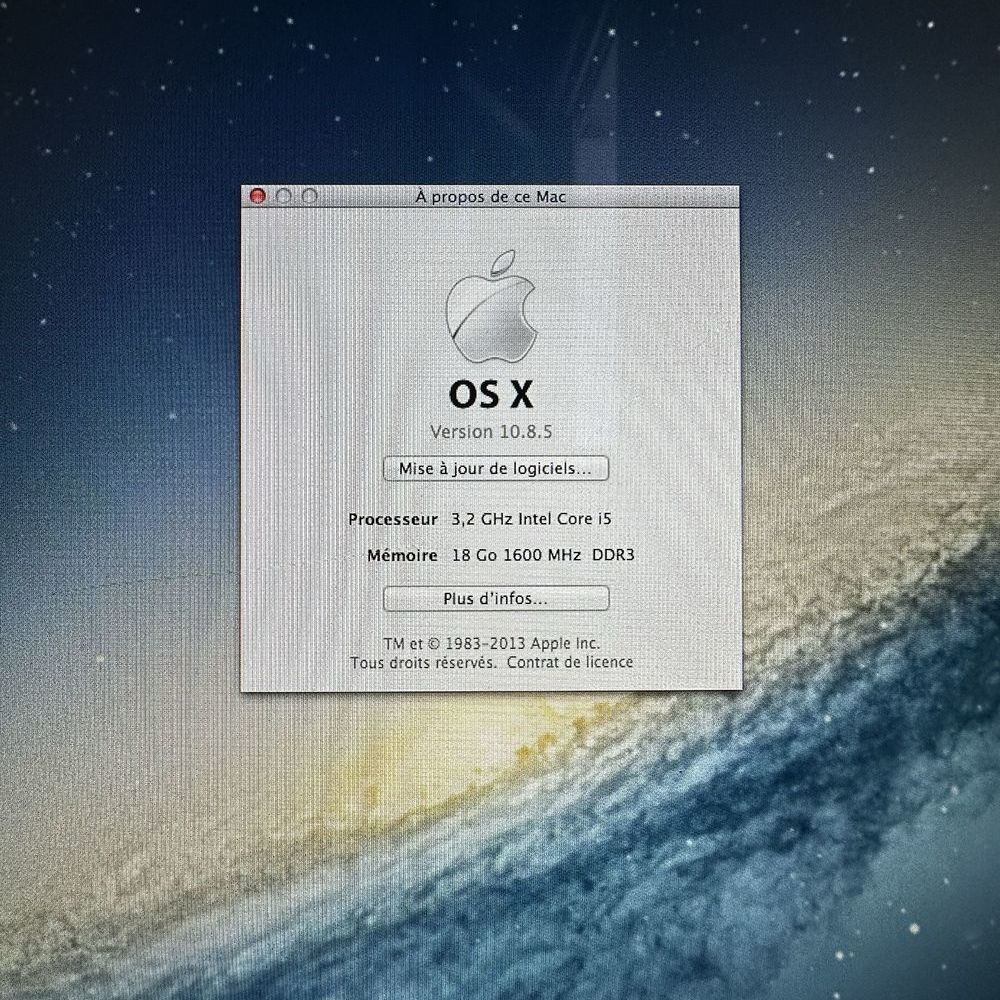Click the "Mémoire" label

(x=402, y=555)
